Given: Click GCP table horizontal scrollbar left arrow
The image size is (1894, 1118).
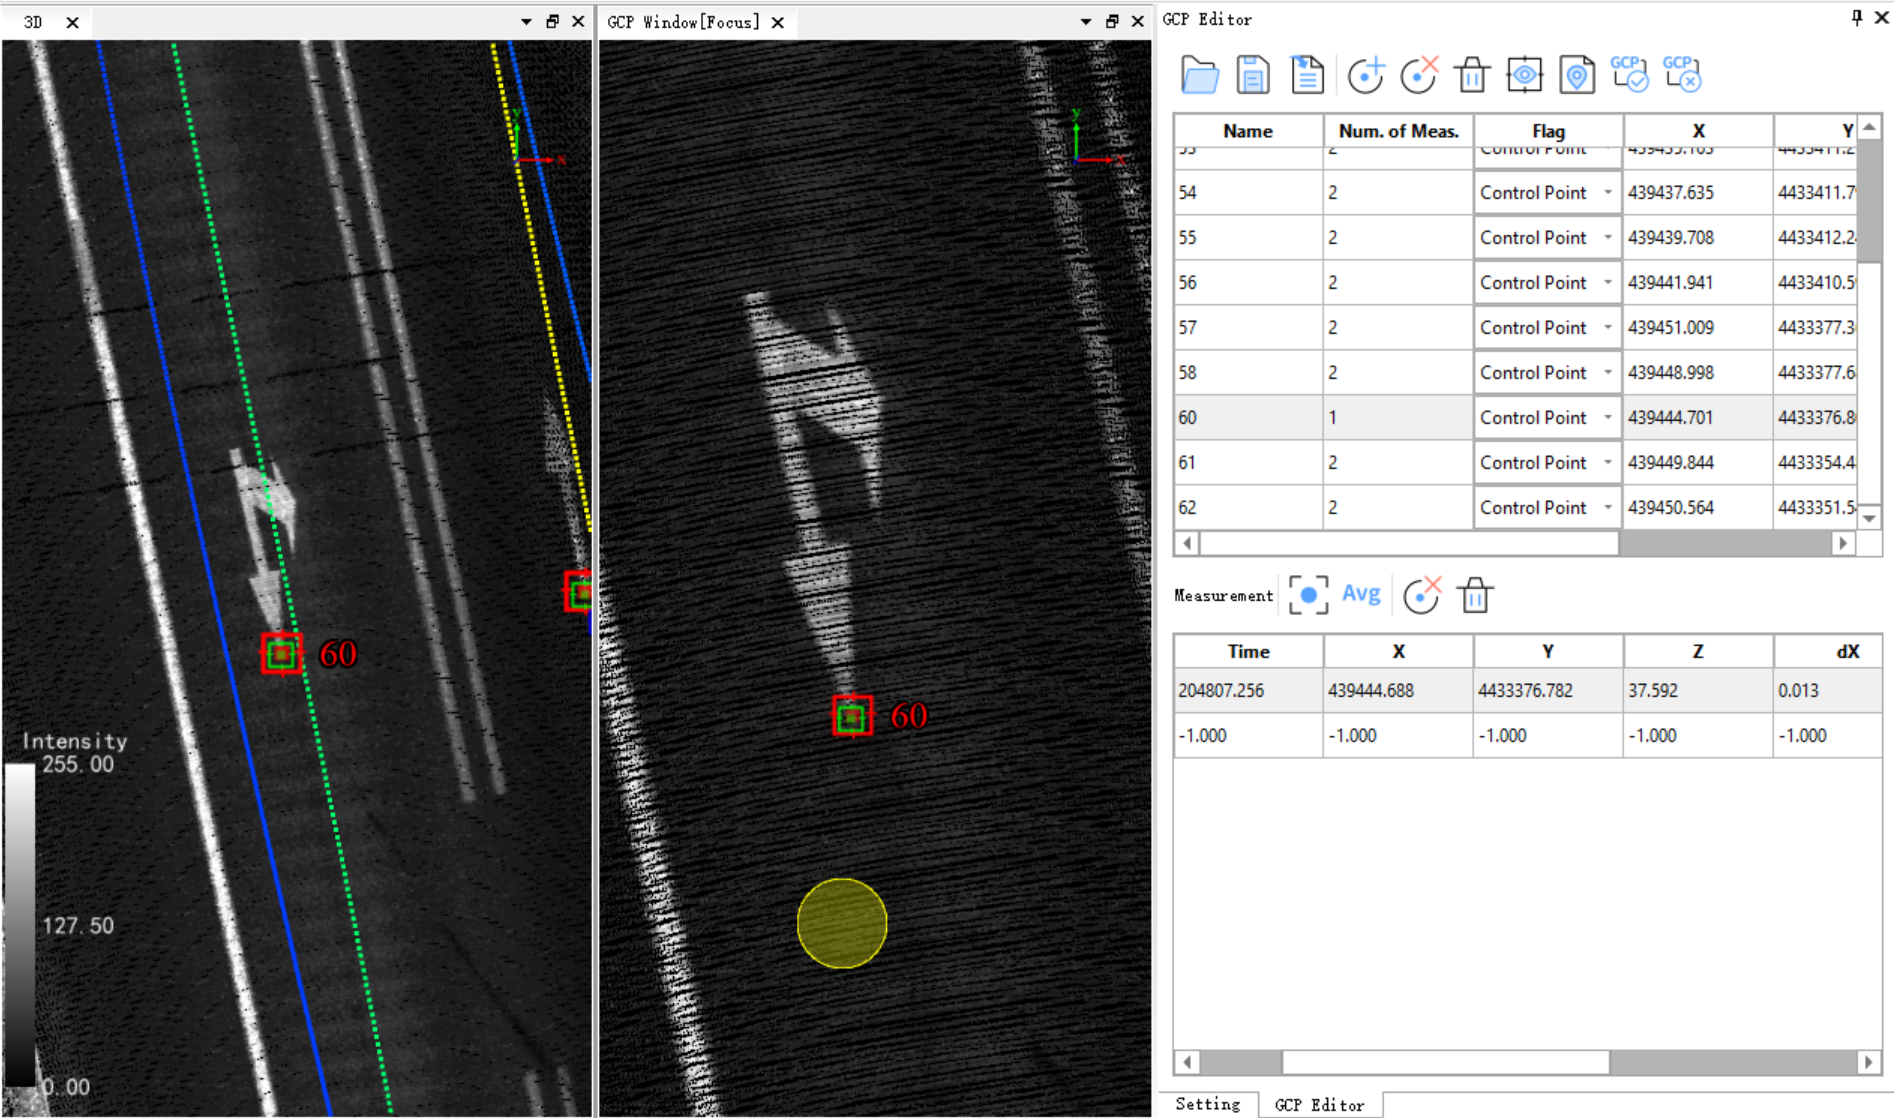Looking at the screenshot, I should point(1187,543).
